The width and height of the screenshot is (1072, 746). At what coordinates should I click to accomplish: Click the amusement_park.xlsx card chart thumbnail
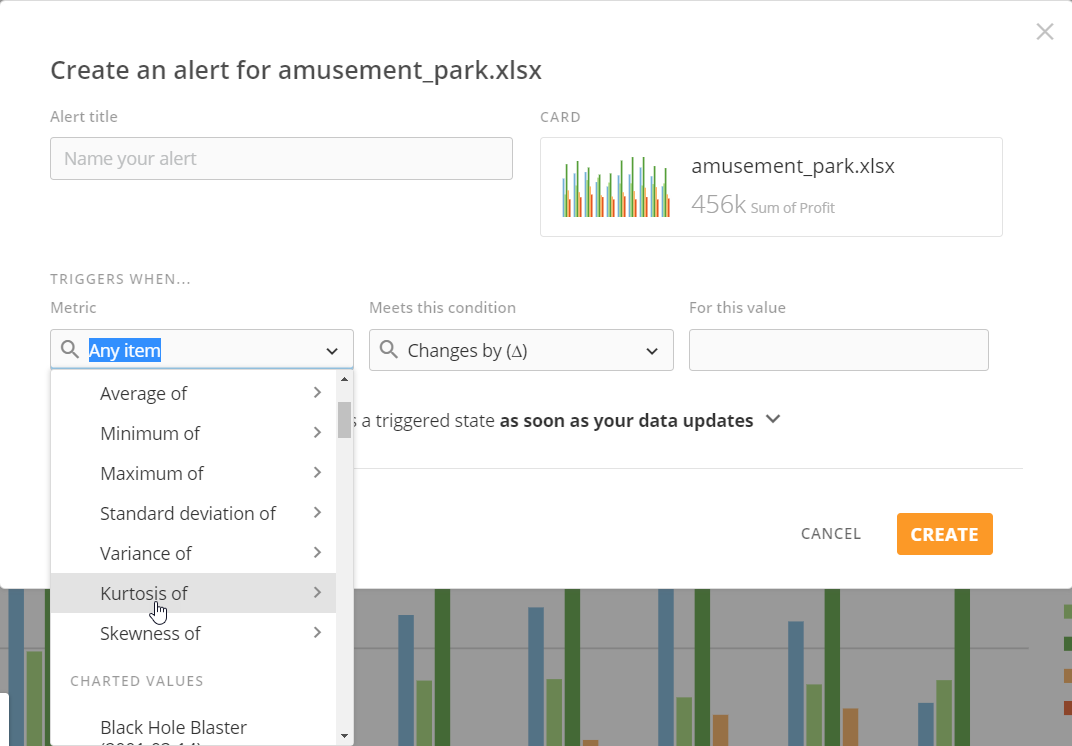click(x=615, y=187)
